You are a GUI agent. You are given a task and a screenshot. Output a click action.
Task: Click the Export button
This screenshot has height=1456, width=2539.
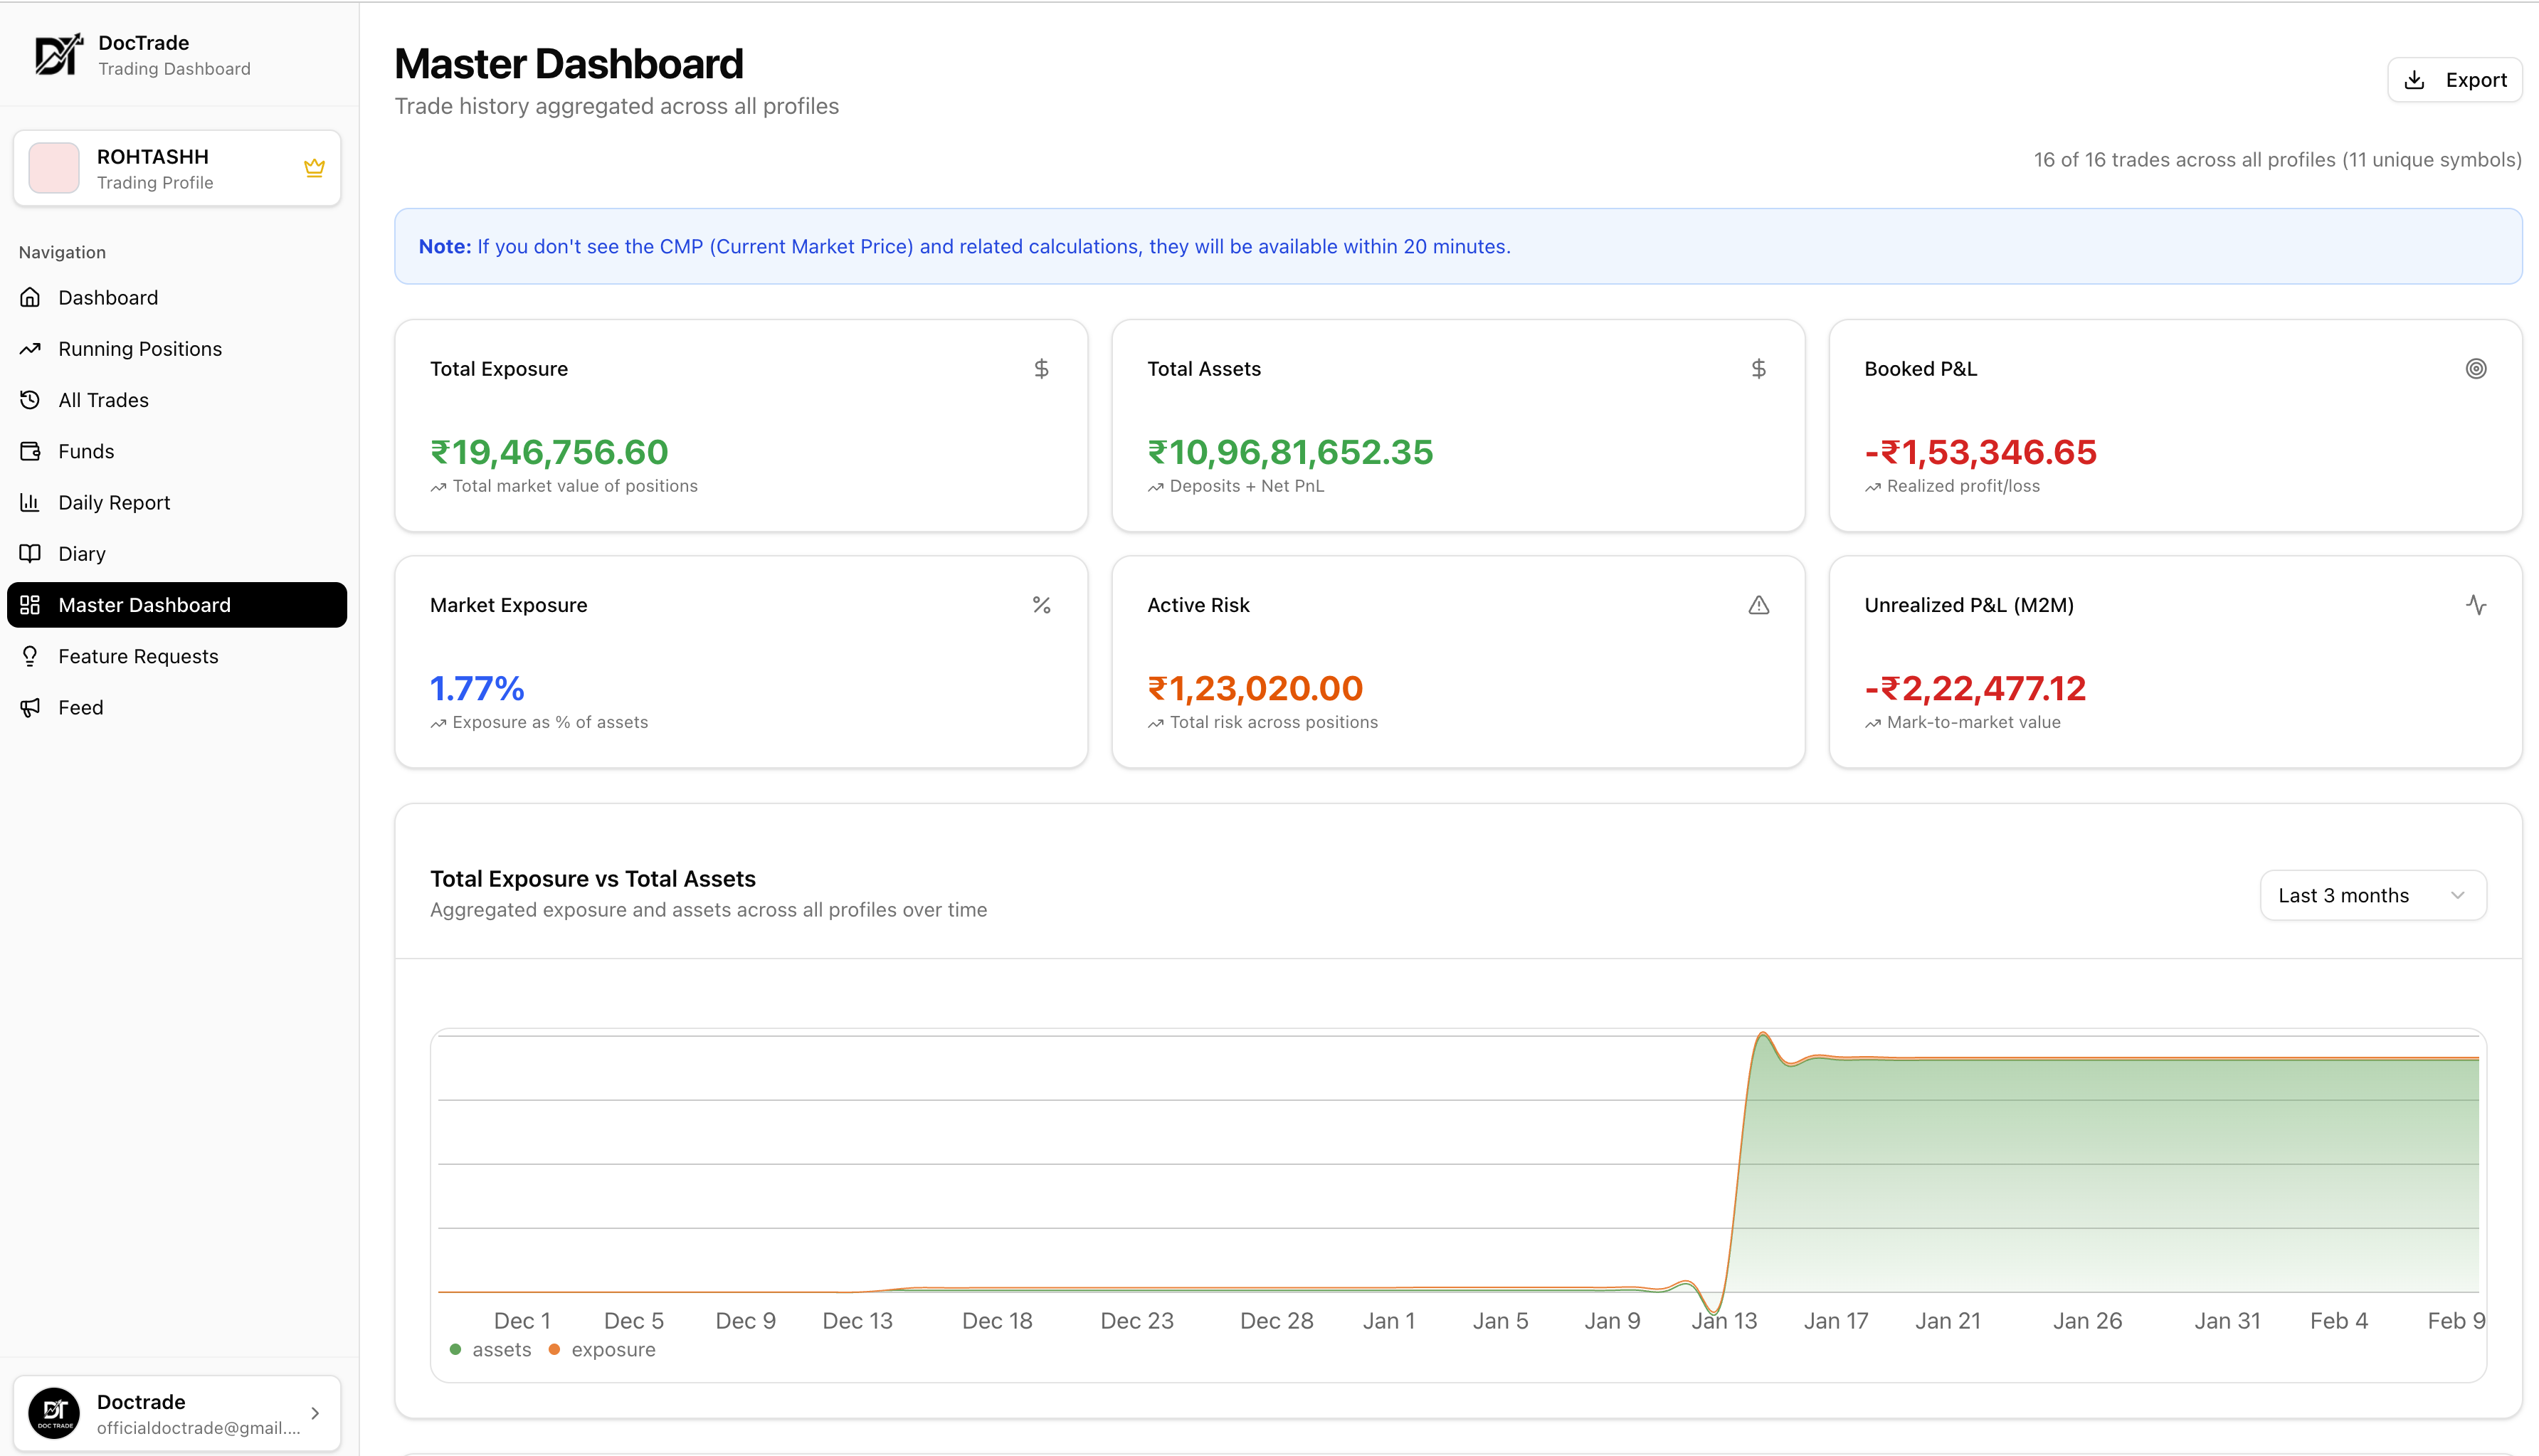point(2454,80)
